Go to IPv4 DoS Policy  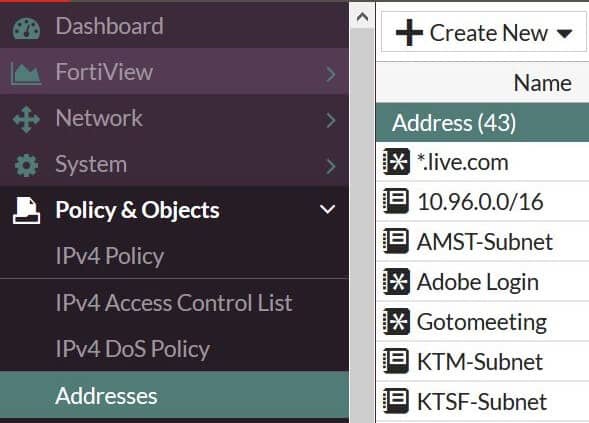133,349
